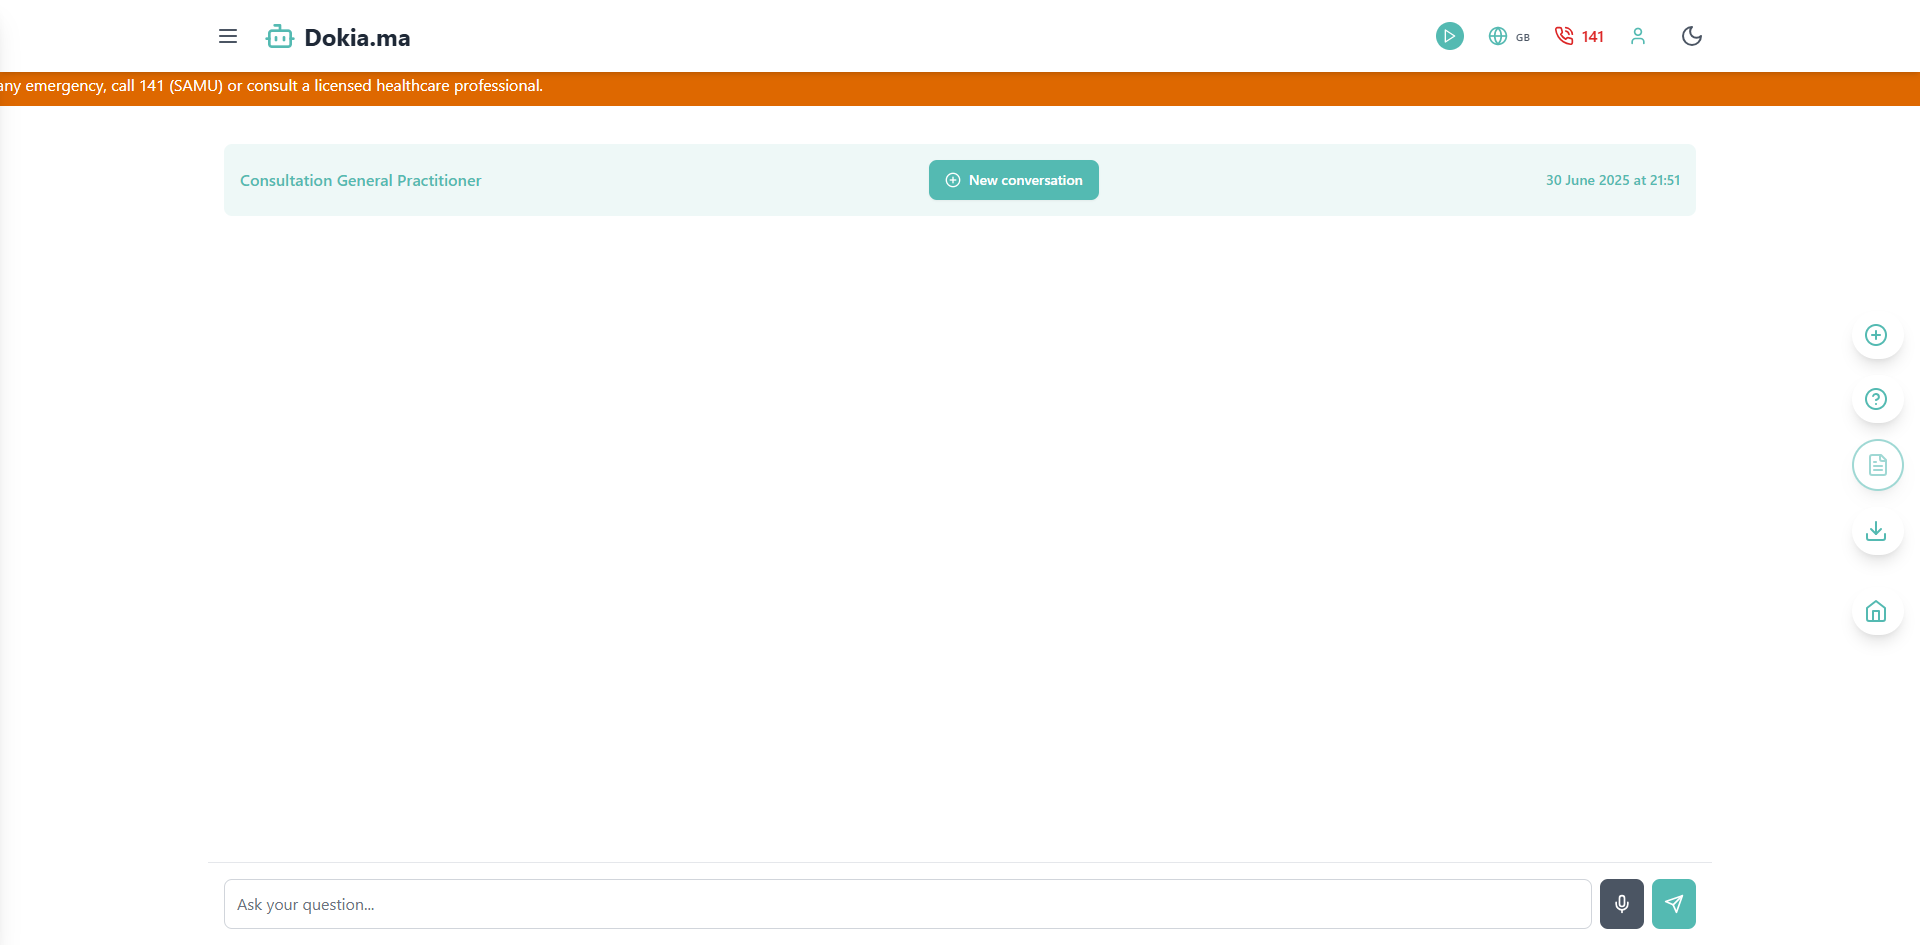The height and width of the screenshot is (945, 1920).
Task: Click the floating plus circle icon
Action: (x=1876, y=335)
